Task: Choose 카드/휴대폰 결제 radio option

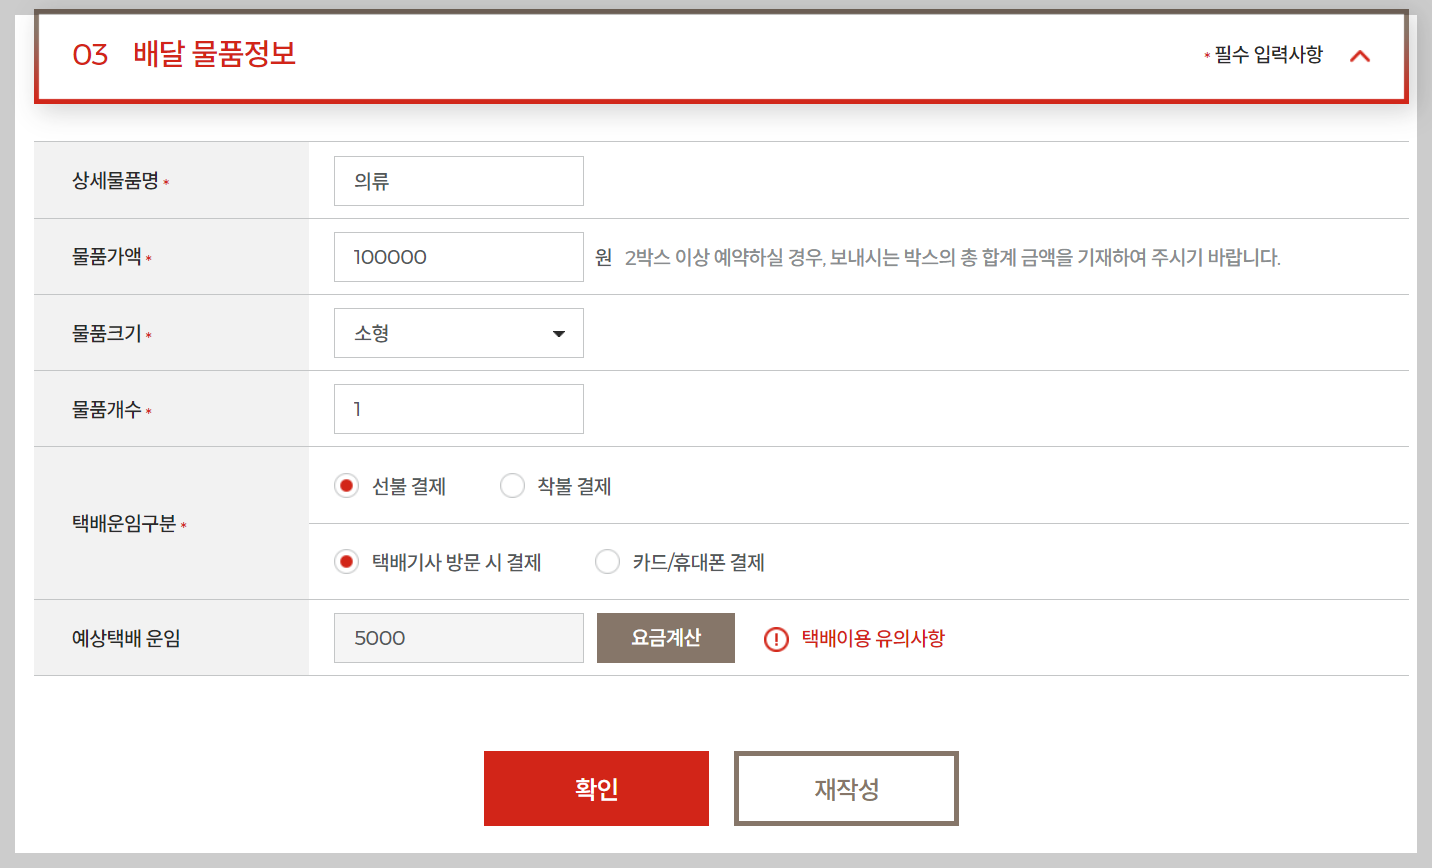Action: pos(607,562)
